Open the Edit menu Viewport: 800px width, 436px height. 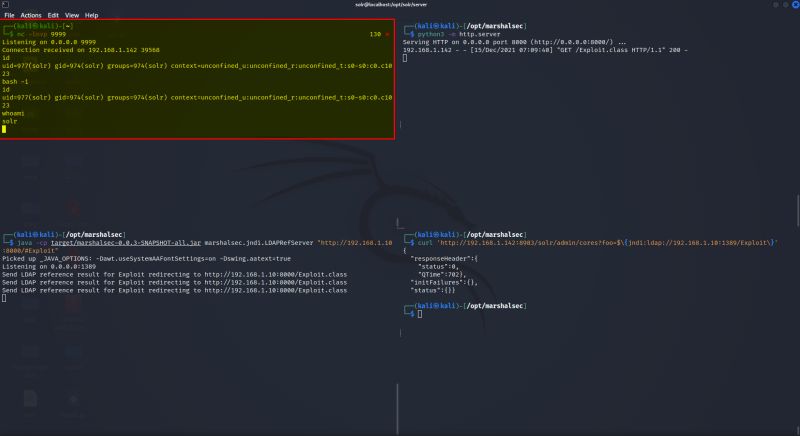(53, 15)
